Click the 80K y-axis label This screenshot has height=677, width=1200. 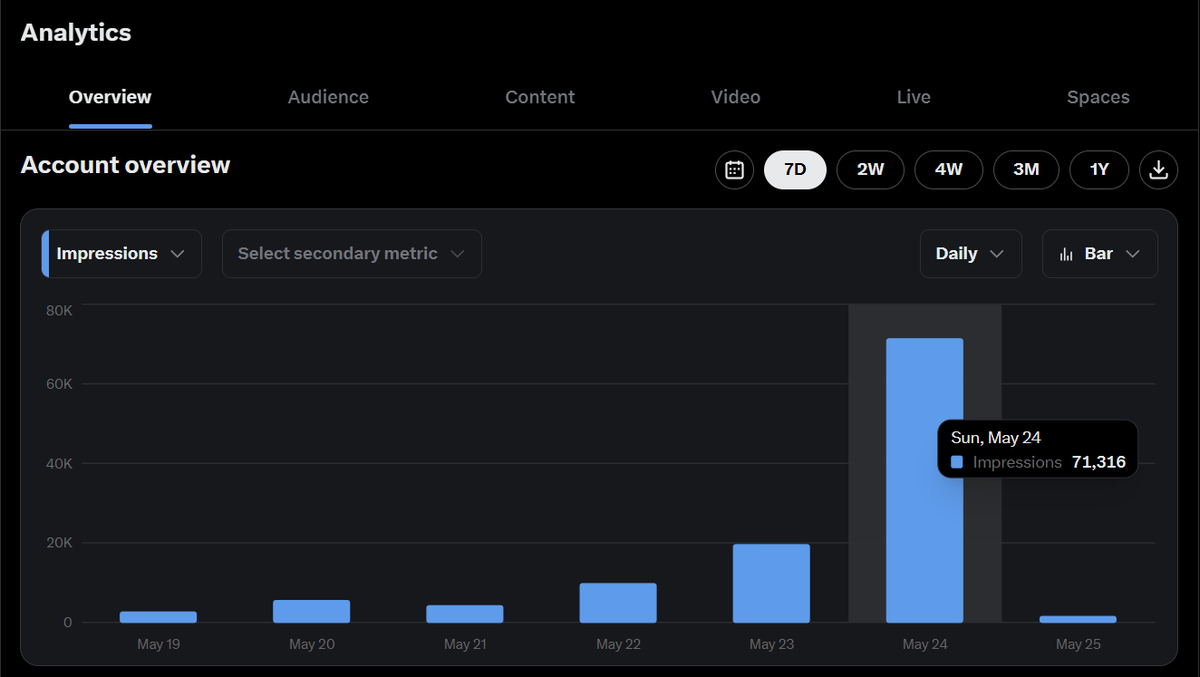tap(59, 311)
